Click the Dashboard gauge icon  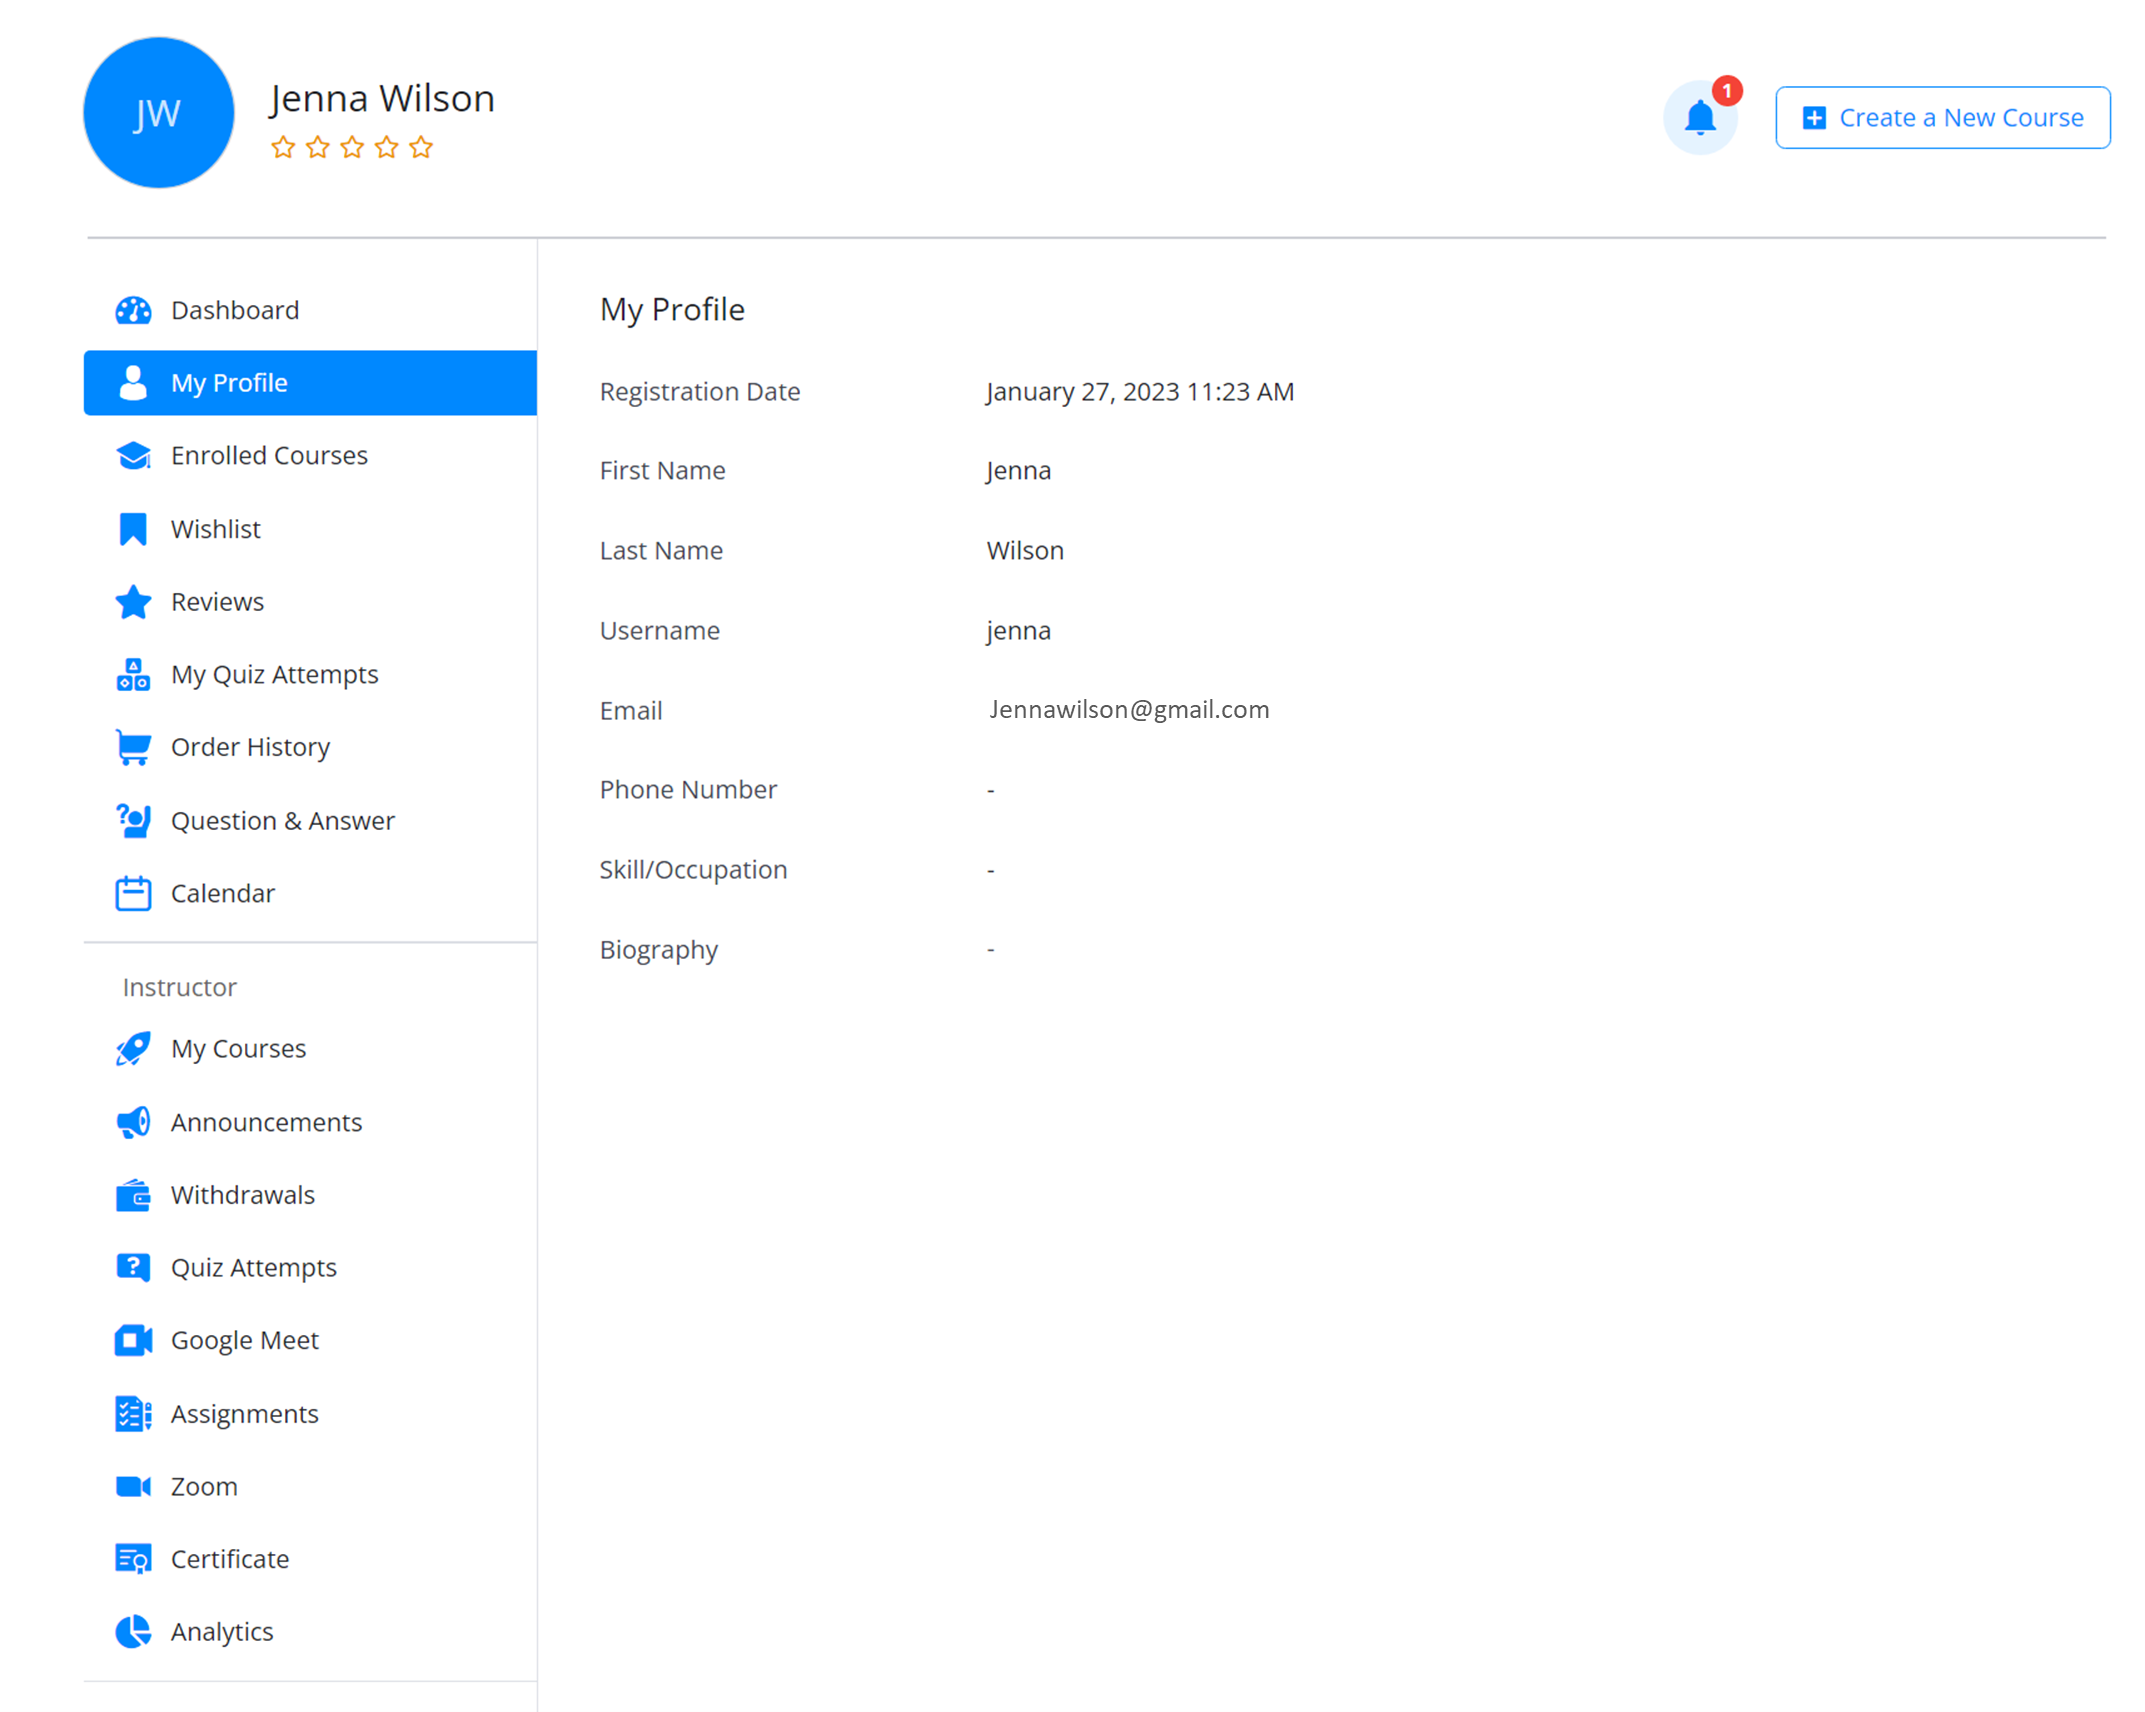(133, 310)
